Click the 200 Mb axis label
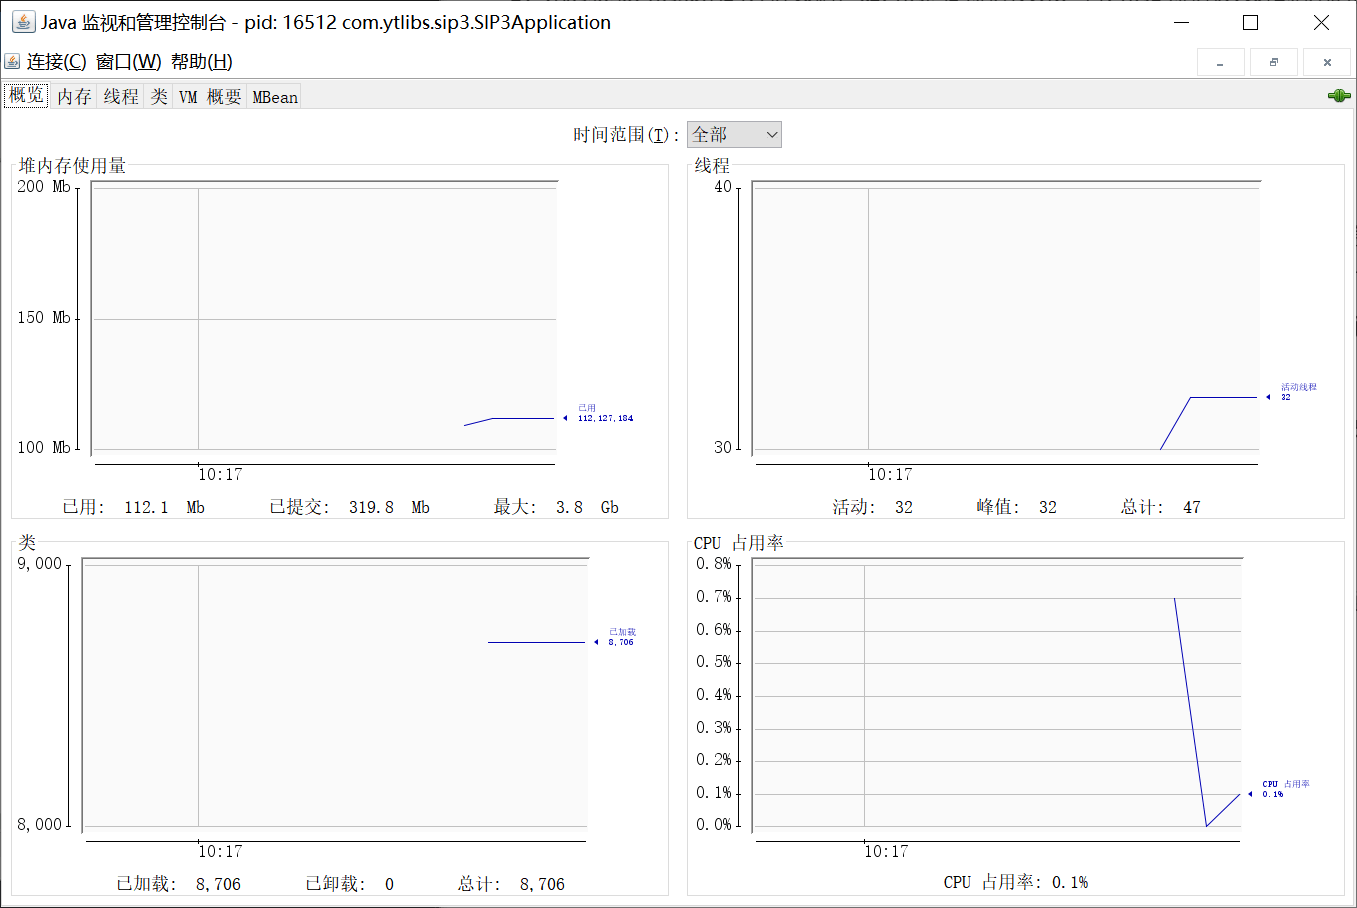1357x908 pixels. [x=44, y=186]
